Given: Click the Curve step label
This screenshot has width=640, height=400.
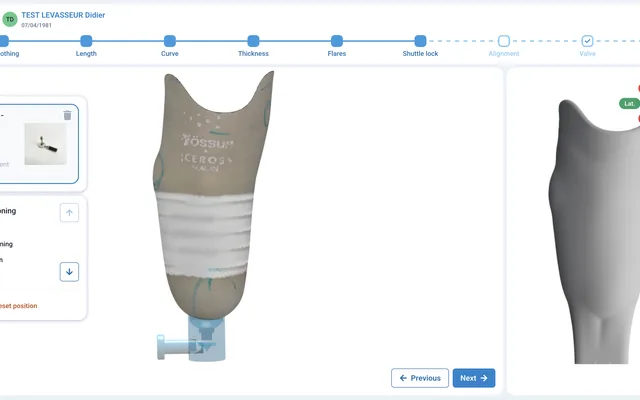Looking at the screenshot, I should click(x=170, y=53).
